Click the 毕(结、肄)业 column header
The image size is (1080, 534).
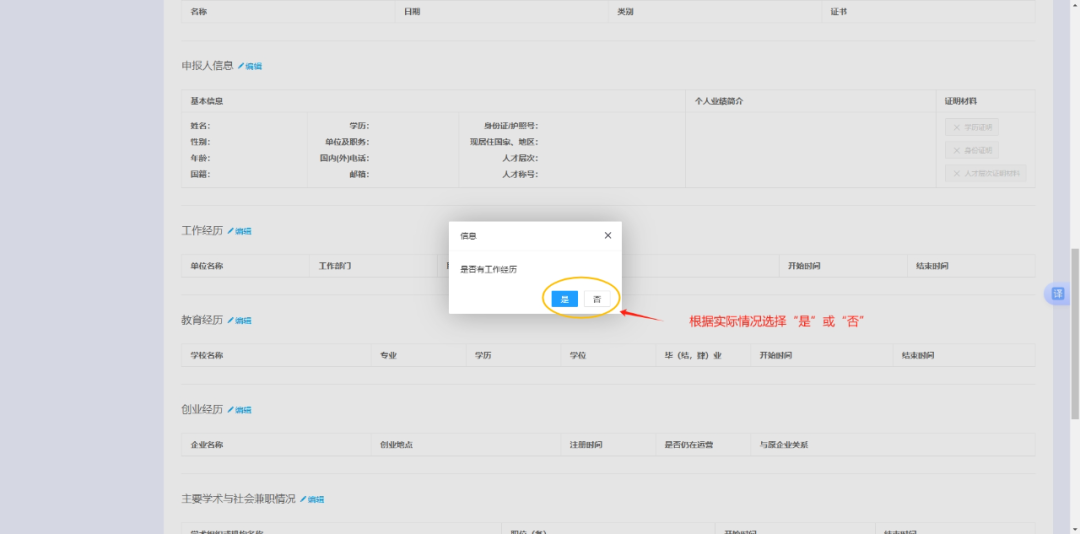click(693, 356)
